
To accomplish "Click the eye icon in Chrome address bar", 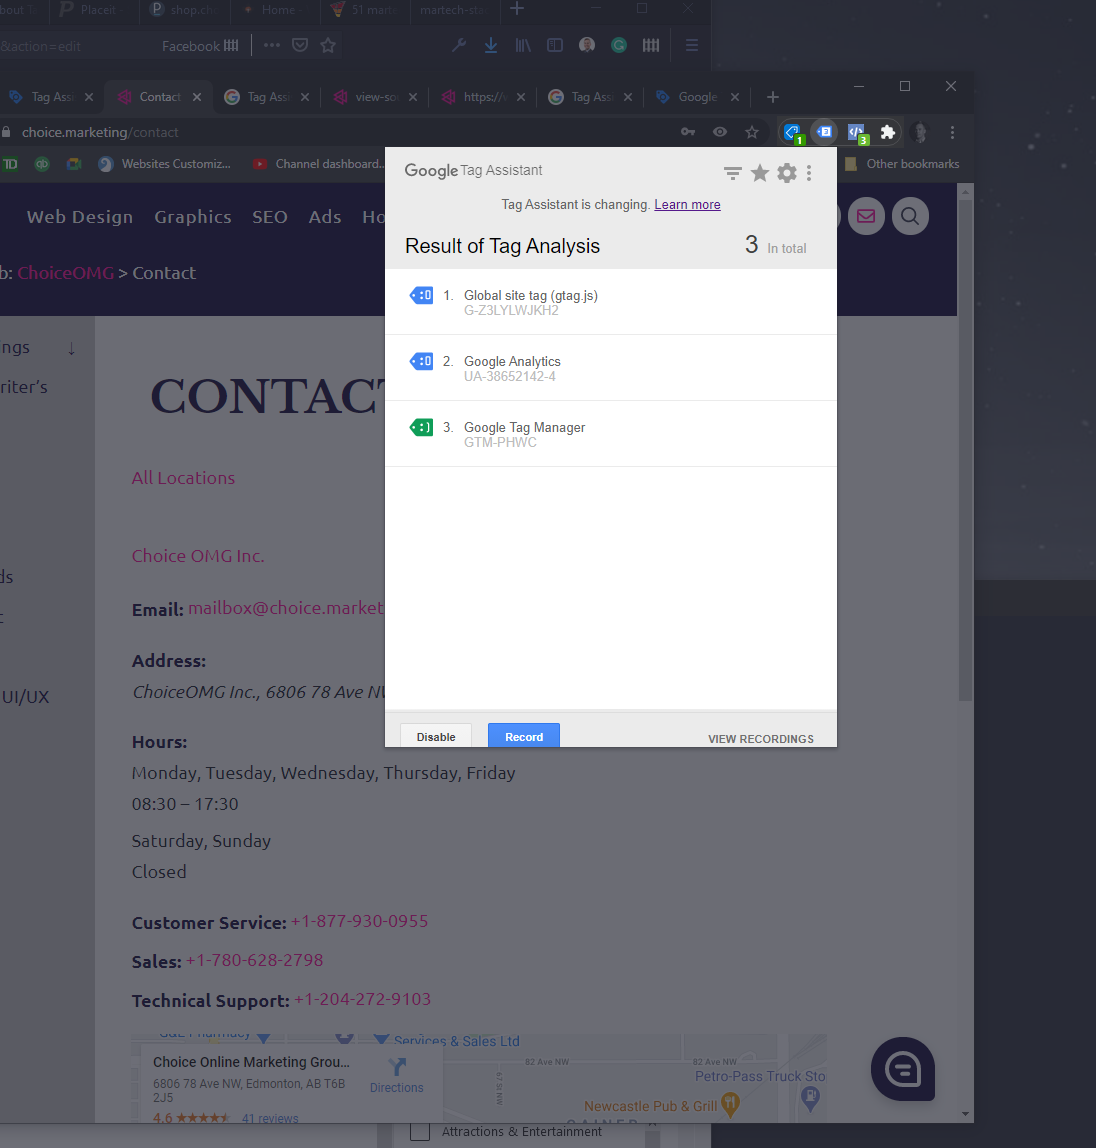I will tap(720, 132).
